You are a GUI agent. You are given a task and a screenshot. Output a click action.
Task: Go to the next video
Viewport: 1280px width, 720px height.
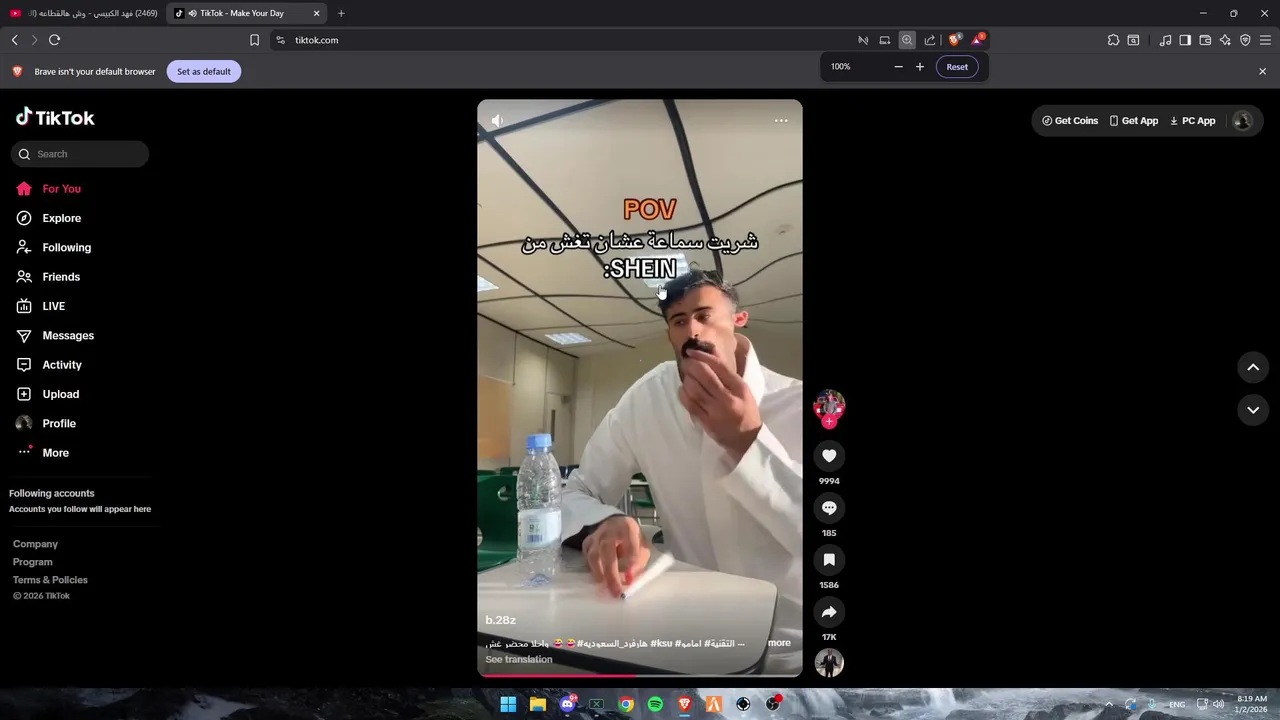[1253, 410]
